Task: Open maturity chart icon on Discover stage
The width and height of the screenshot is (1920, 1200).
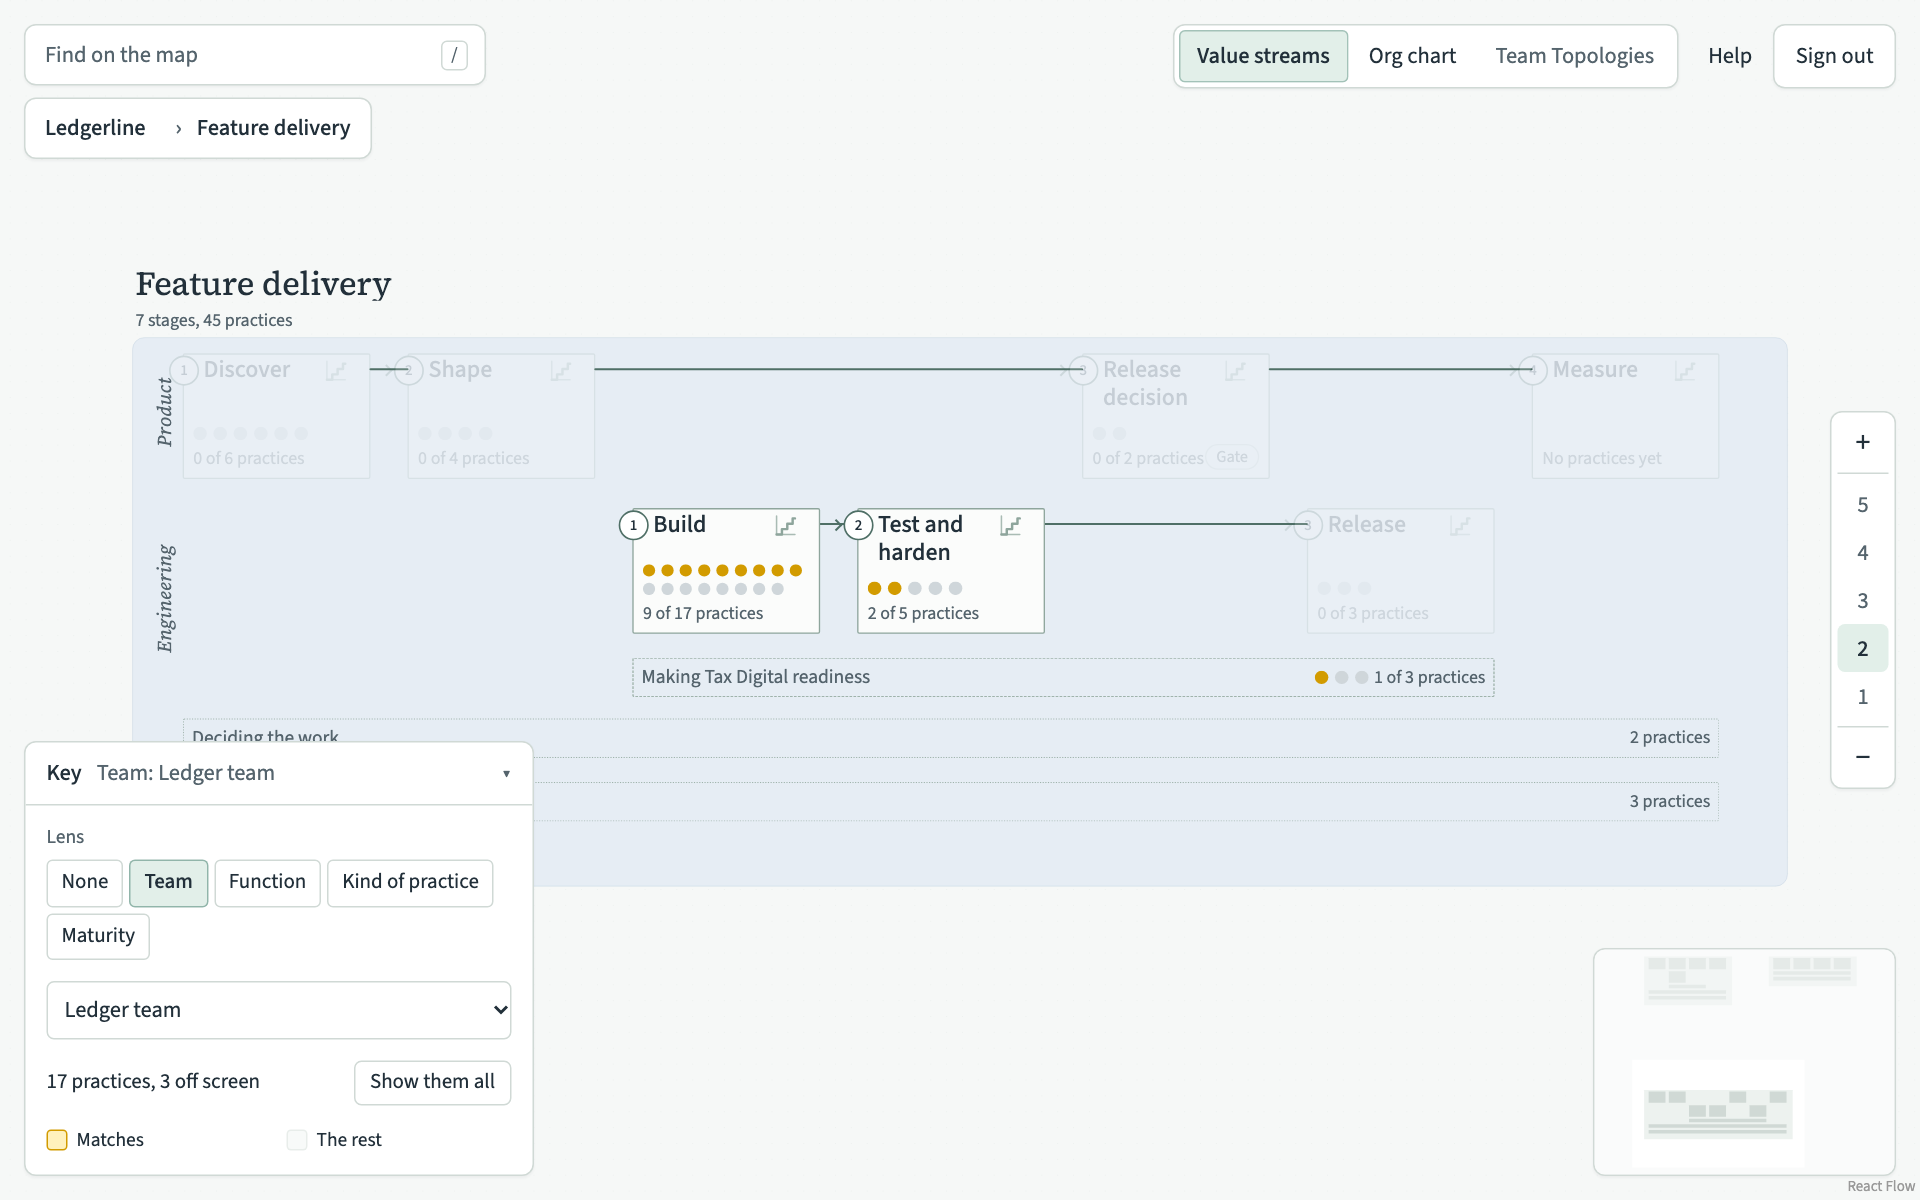Action: tap(336, 371)
